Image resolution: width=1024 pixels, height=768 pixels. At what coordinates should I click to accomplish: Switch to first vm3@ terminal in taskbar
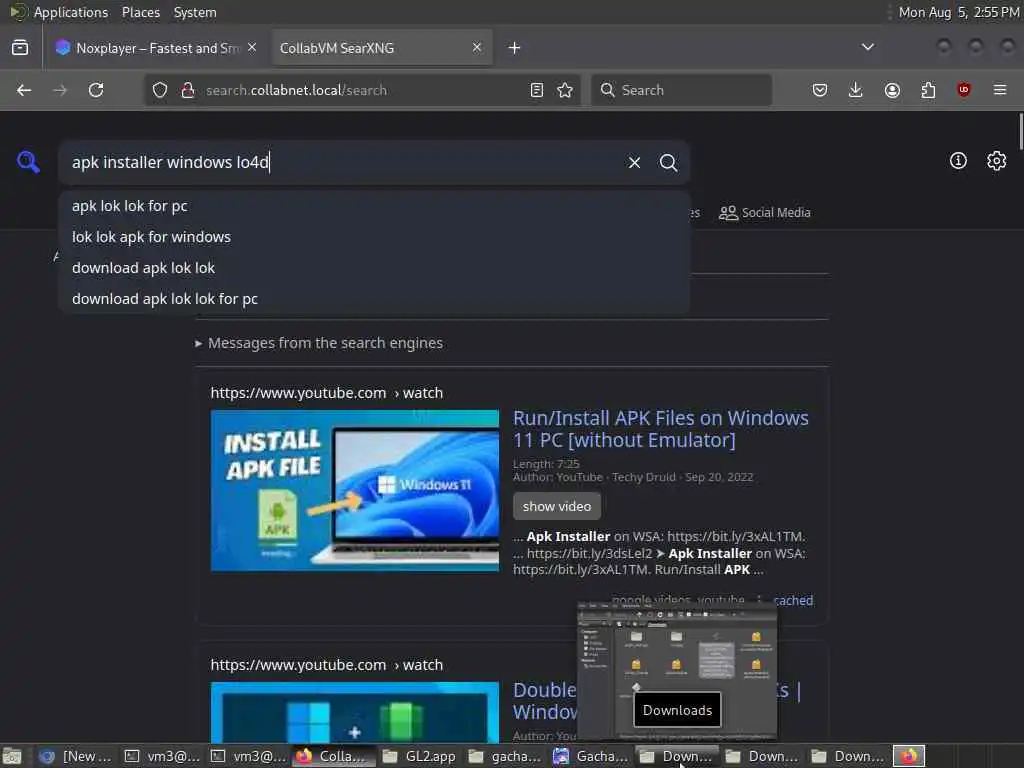pyautogui.click(x=163, y=756)
